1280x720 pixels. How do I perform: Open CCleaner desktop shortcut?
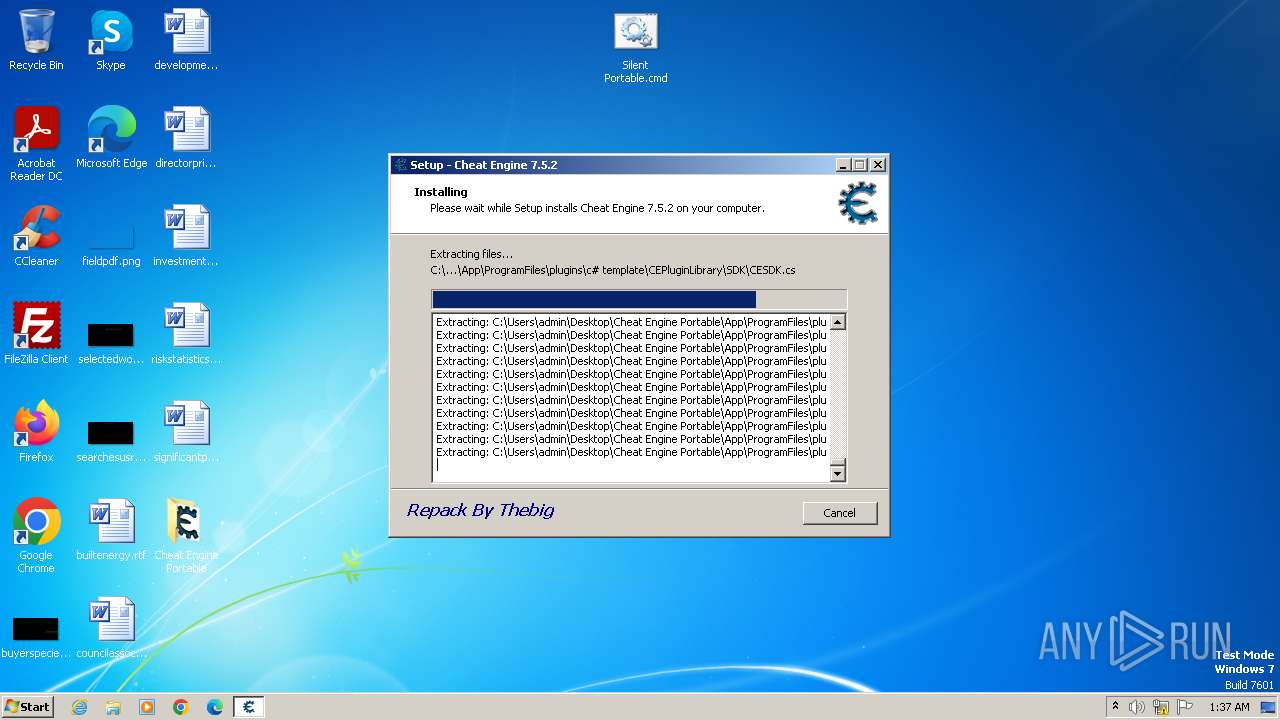[x=36, y=236]
